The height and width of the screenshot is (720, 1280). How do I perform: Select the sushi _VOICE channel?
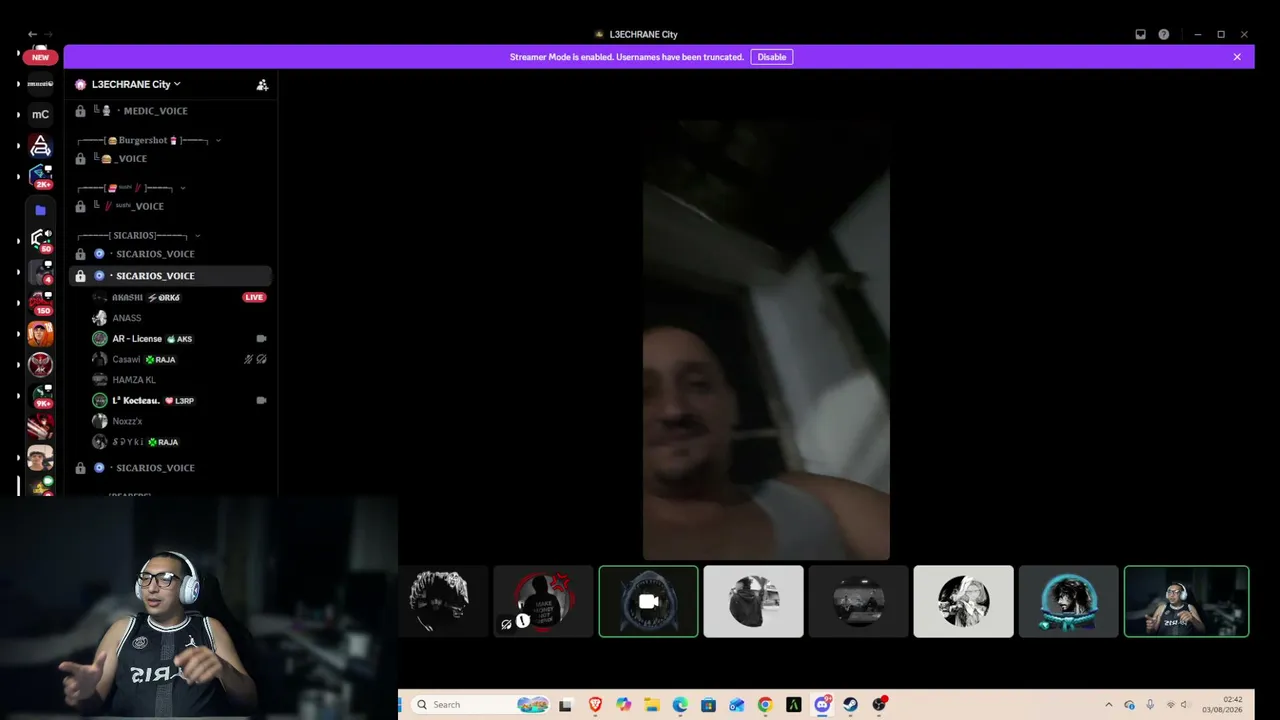170,206
